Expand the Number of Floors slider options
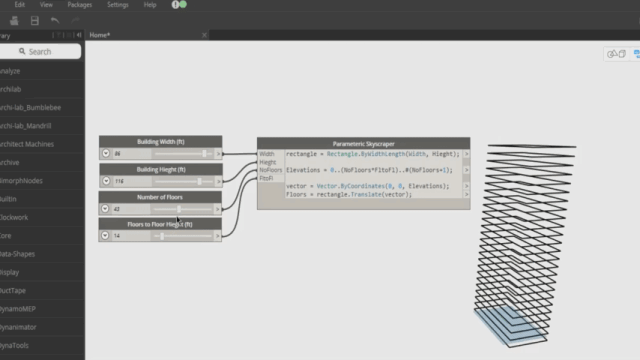This screenshot has height=360, width=640. [105, 209]
